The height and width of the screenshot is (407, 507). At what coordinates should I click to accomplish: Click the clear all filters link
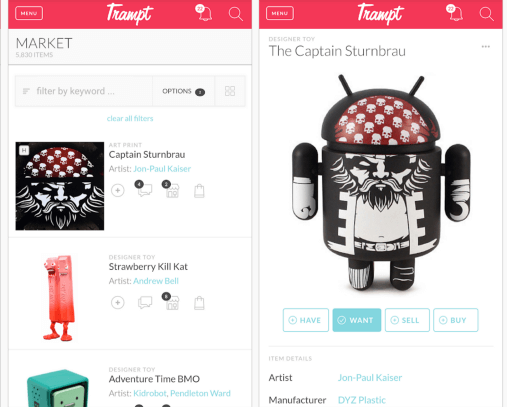tap(130, 118)
